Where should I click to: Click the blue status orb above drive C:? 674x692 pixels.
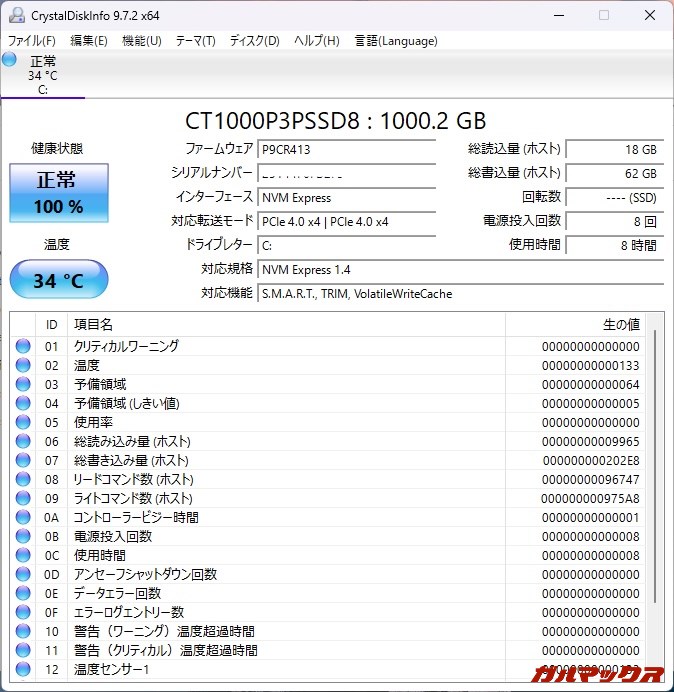[x=10, y=60]
